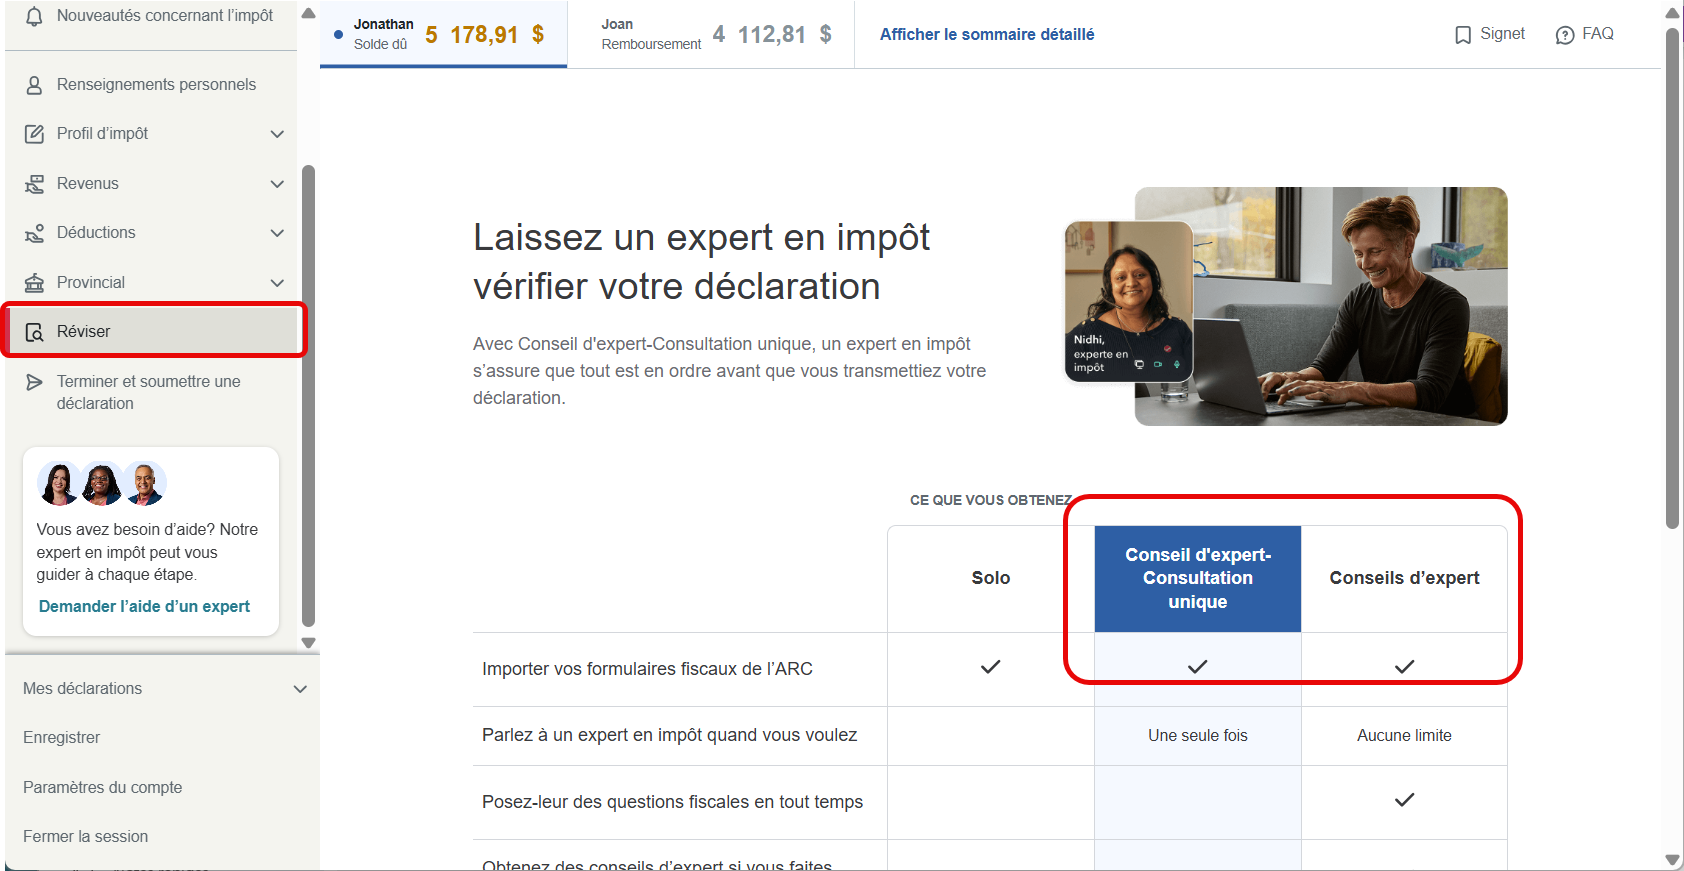Click Fermer la session
This screenshot has width=1684, height=871.
click(x=86, y=837)
